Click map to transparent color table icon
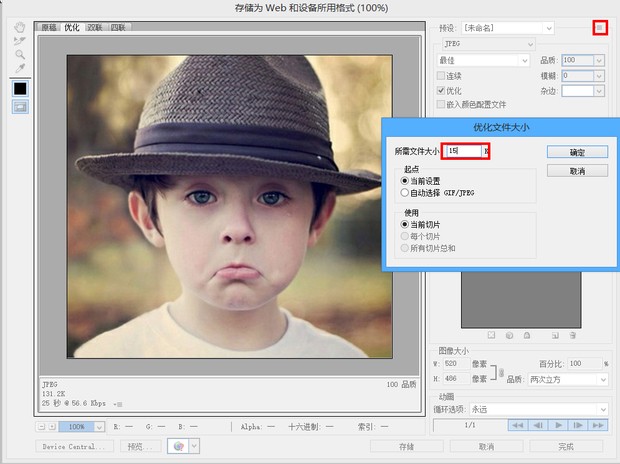The image size is (620, 464). 491,335
